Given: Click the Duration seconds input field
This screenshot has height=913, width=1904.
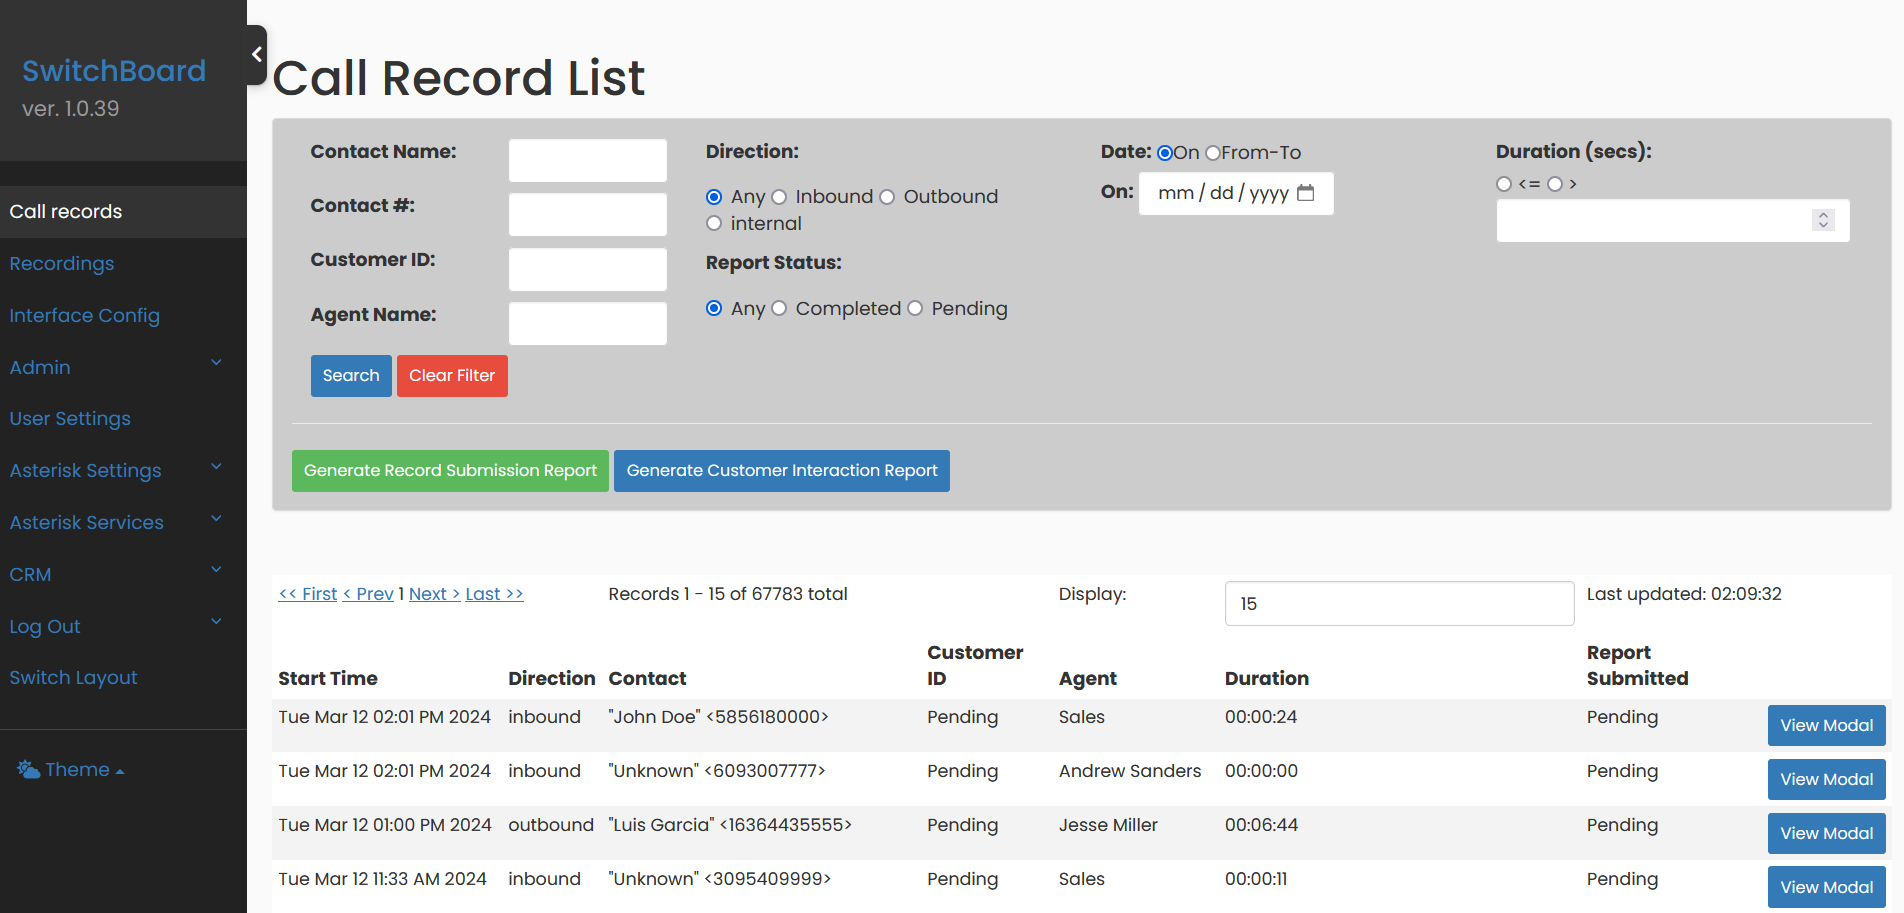Looking at the screenshot, I should 1673,221.
